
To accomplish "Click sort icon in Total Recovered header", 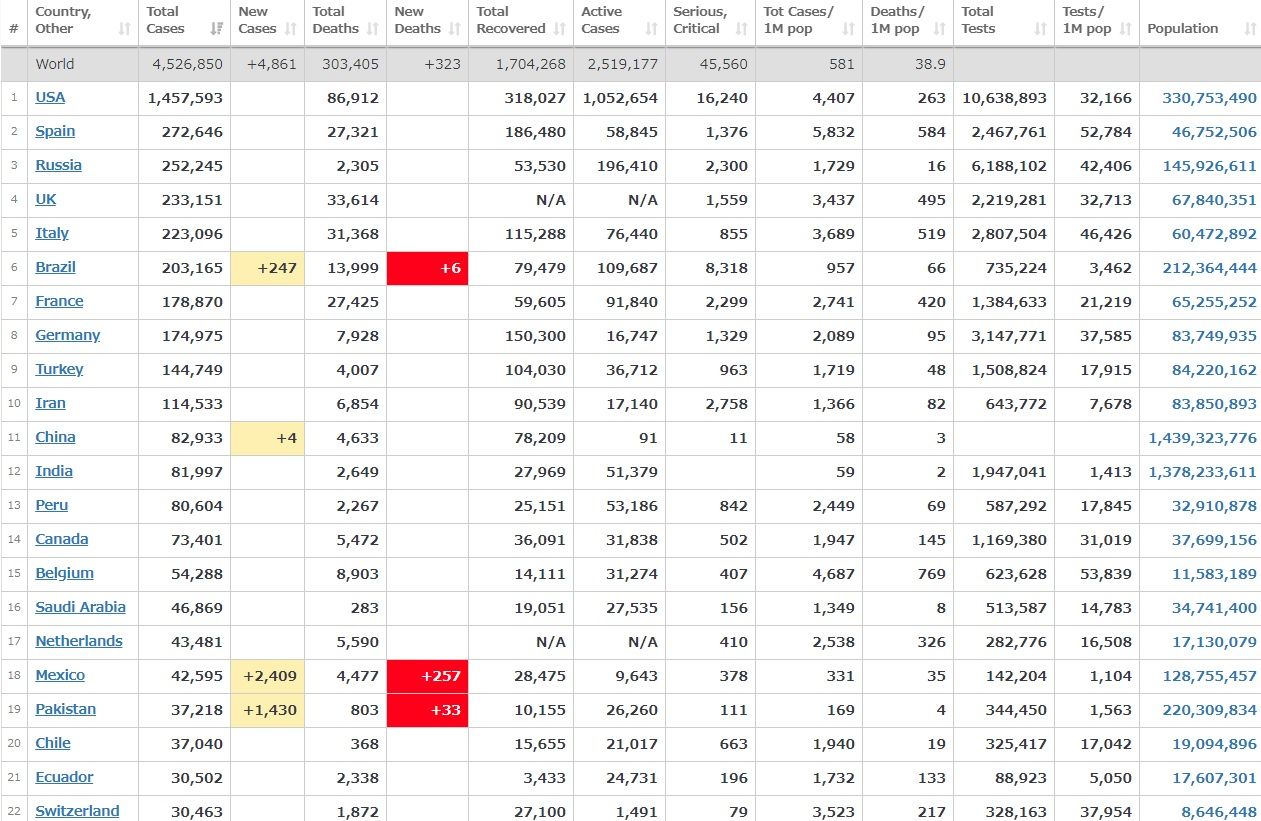I will tap(559, 29).
